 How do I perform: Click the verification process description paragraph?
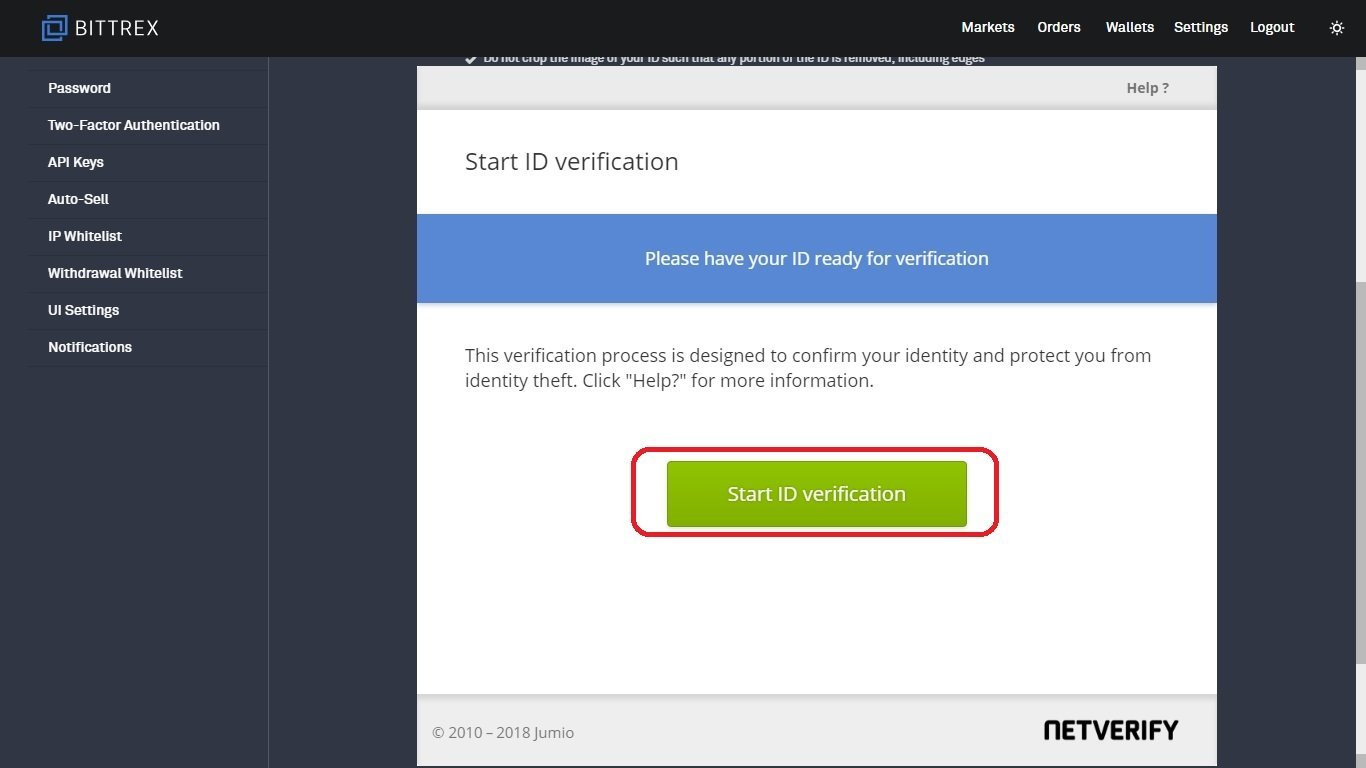[808, 368]
